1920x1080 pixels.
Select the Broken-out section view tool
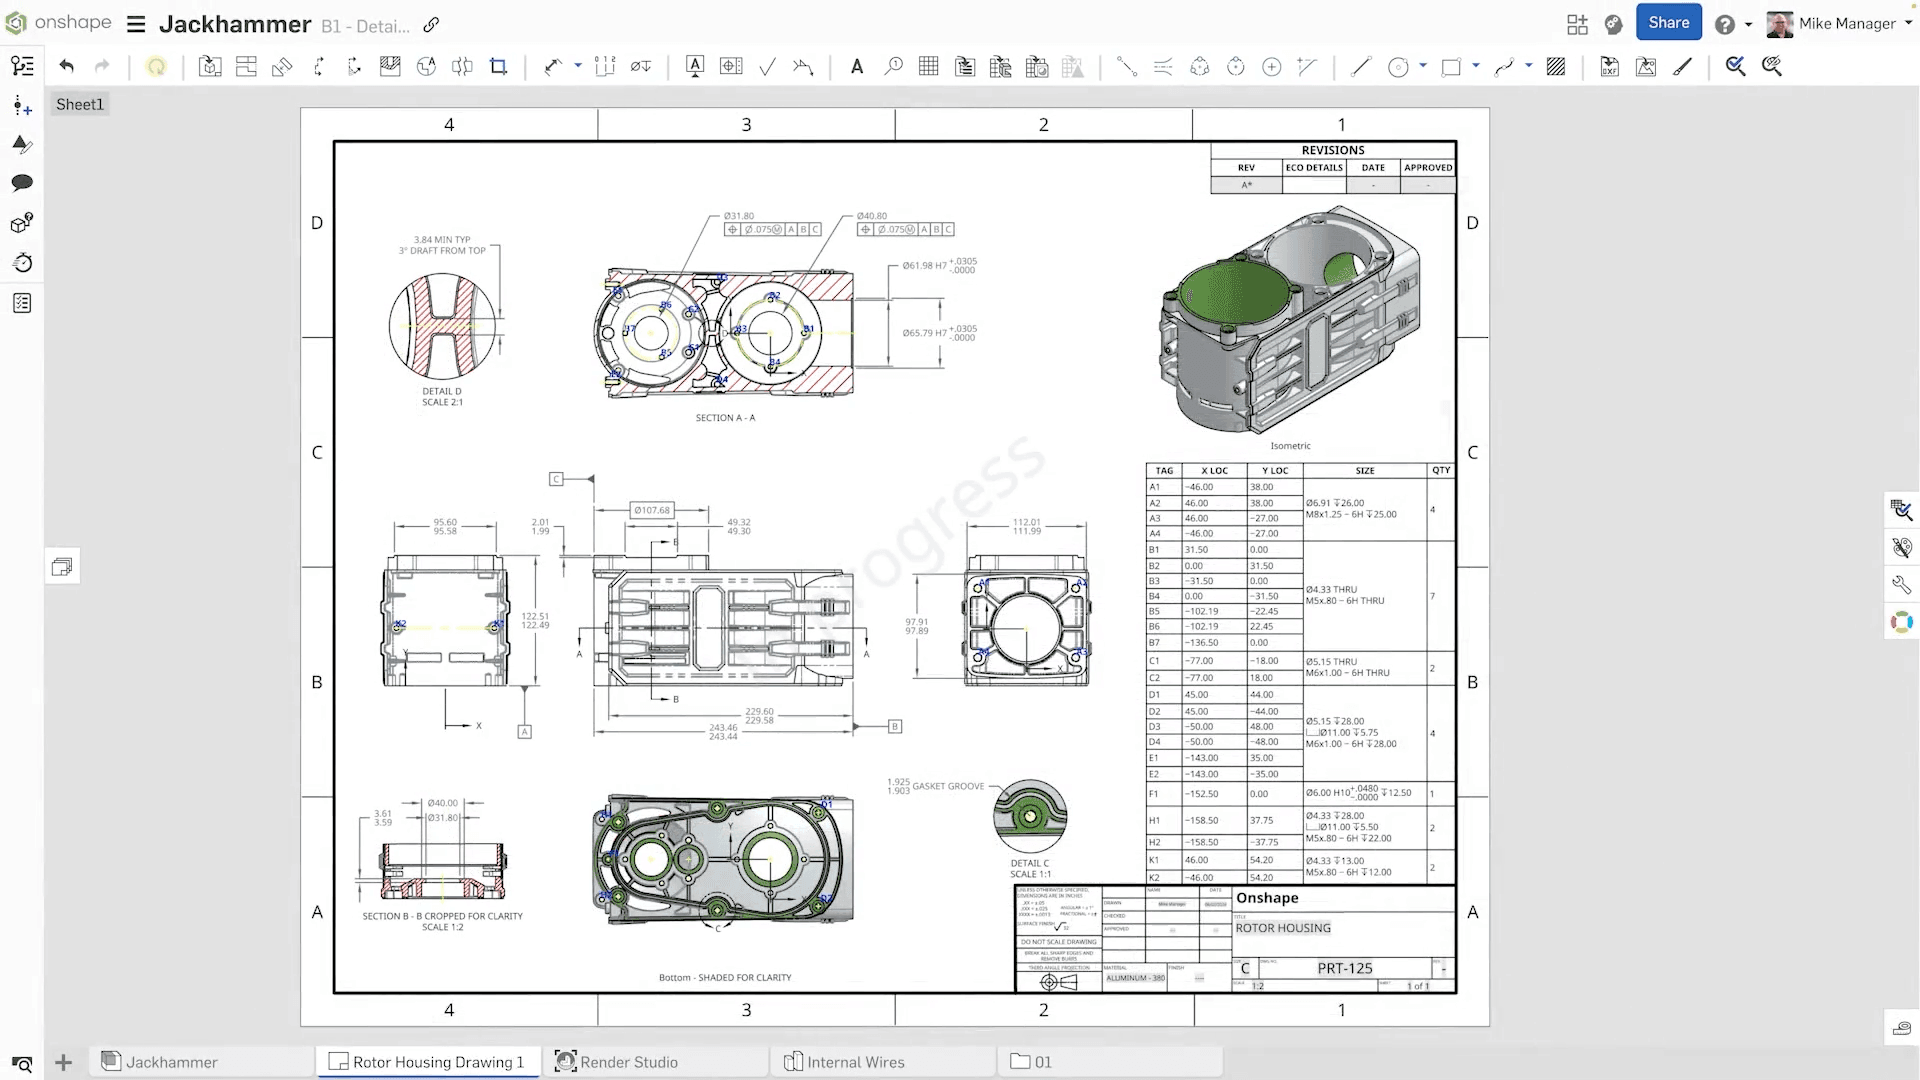(390, 66)
